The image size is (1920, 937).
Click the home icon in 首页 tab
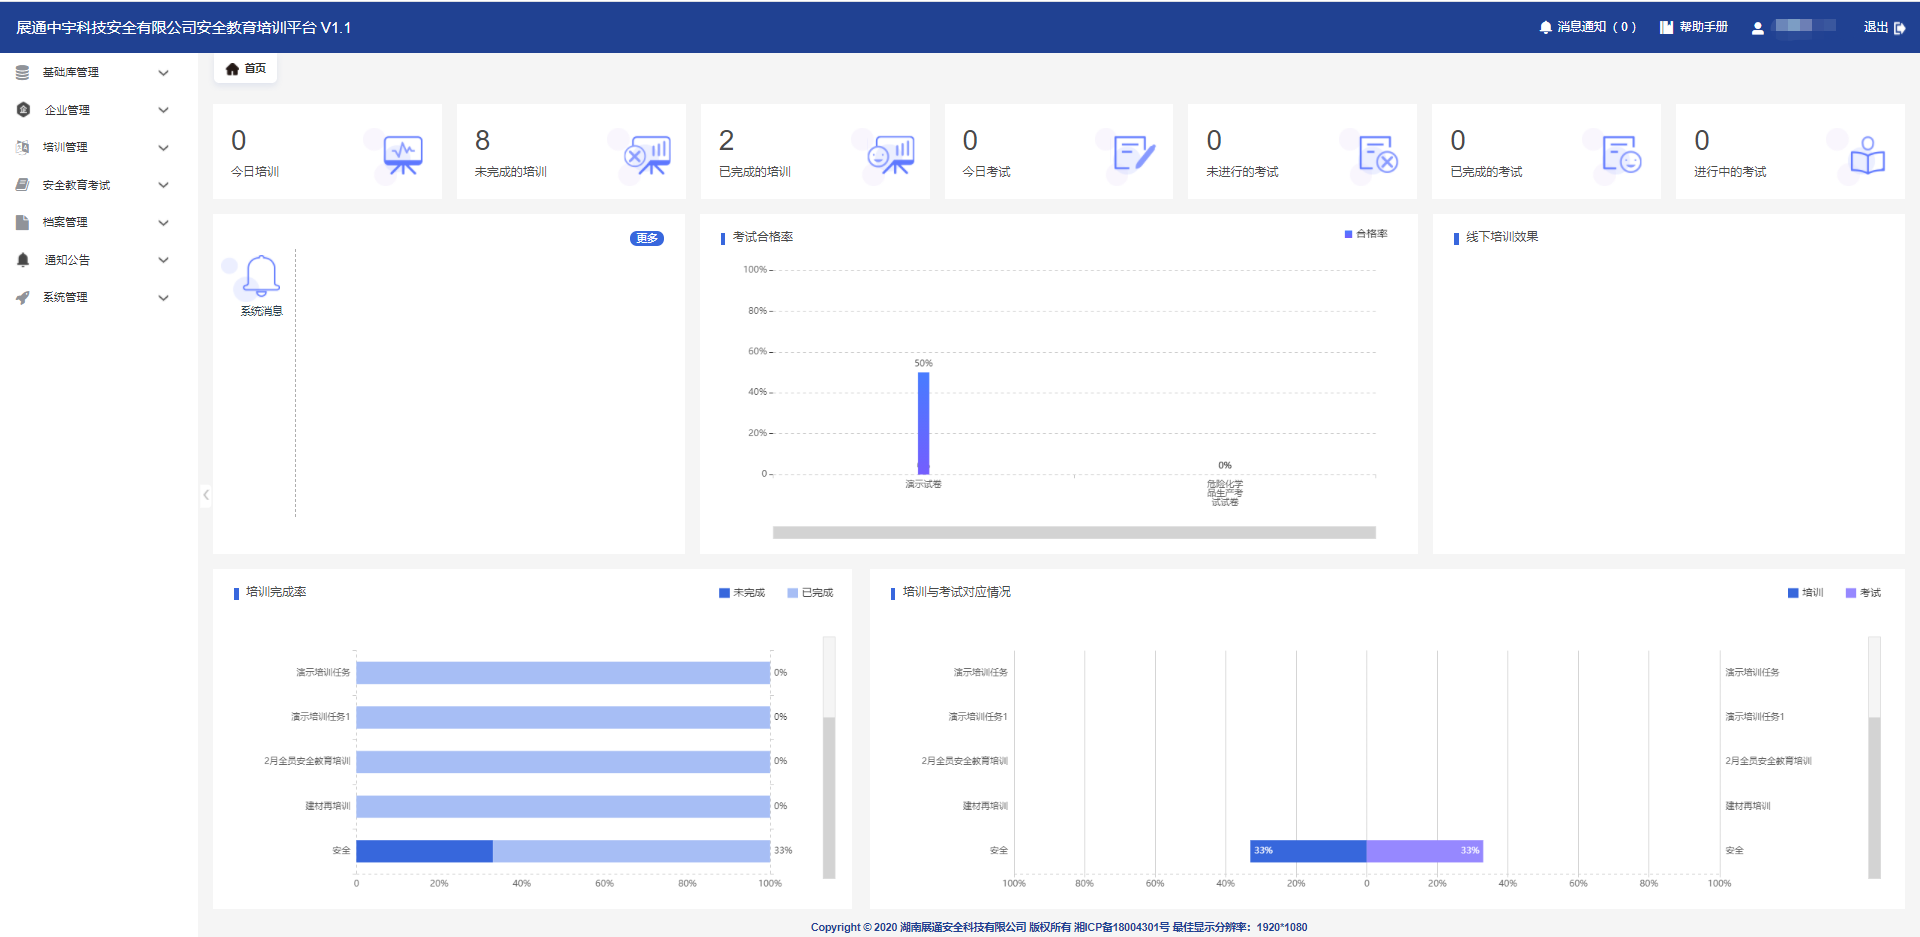click(232, 69)
